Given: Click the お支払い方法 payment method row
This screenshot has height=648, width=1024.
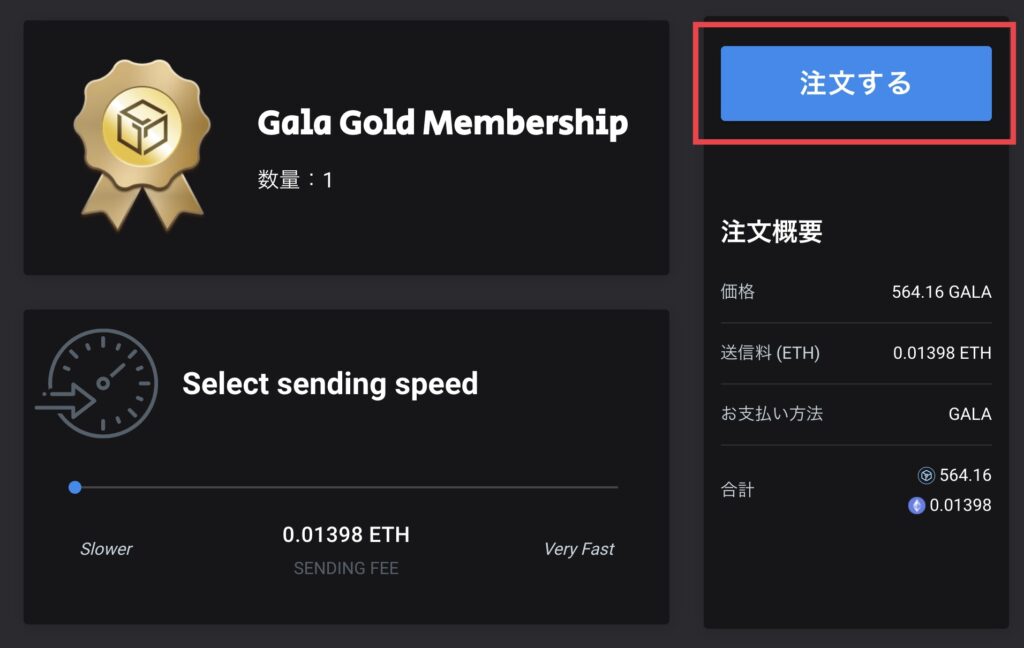Looking at the screenshot, I should pos(856,414).
